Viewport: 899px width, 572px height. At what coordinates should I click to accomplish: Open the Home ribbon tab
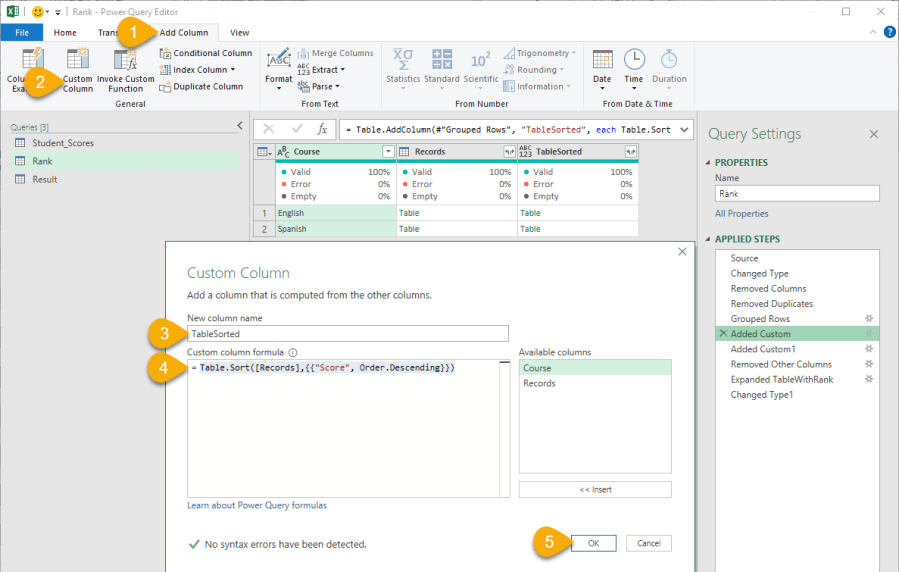(x=65, y=33)
